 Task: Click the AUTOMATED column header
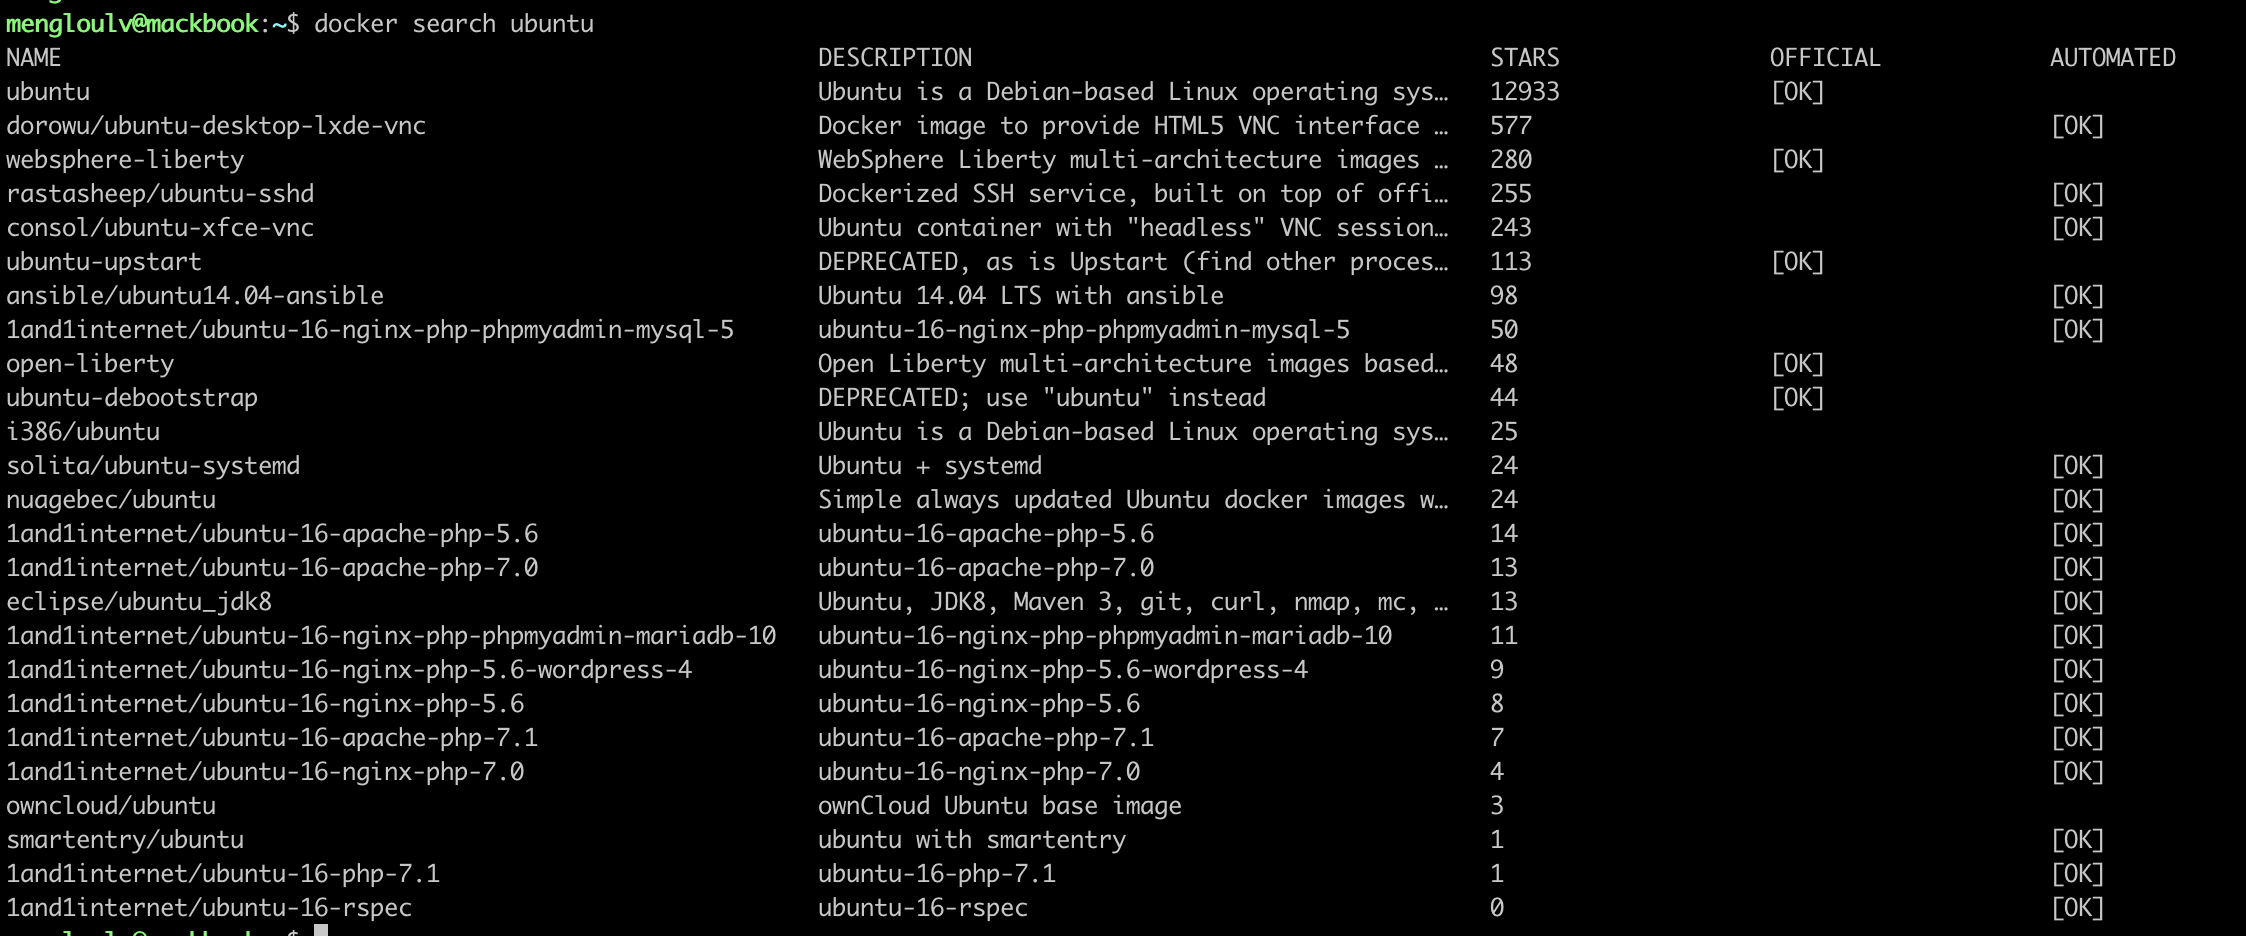(x=2113, y=58)
